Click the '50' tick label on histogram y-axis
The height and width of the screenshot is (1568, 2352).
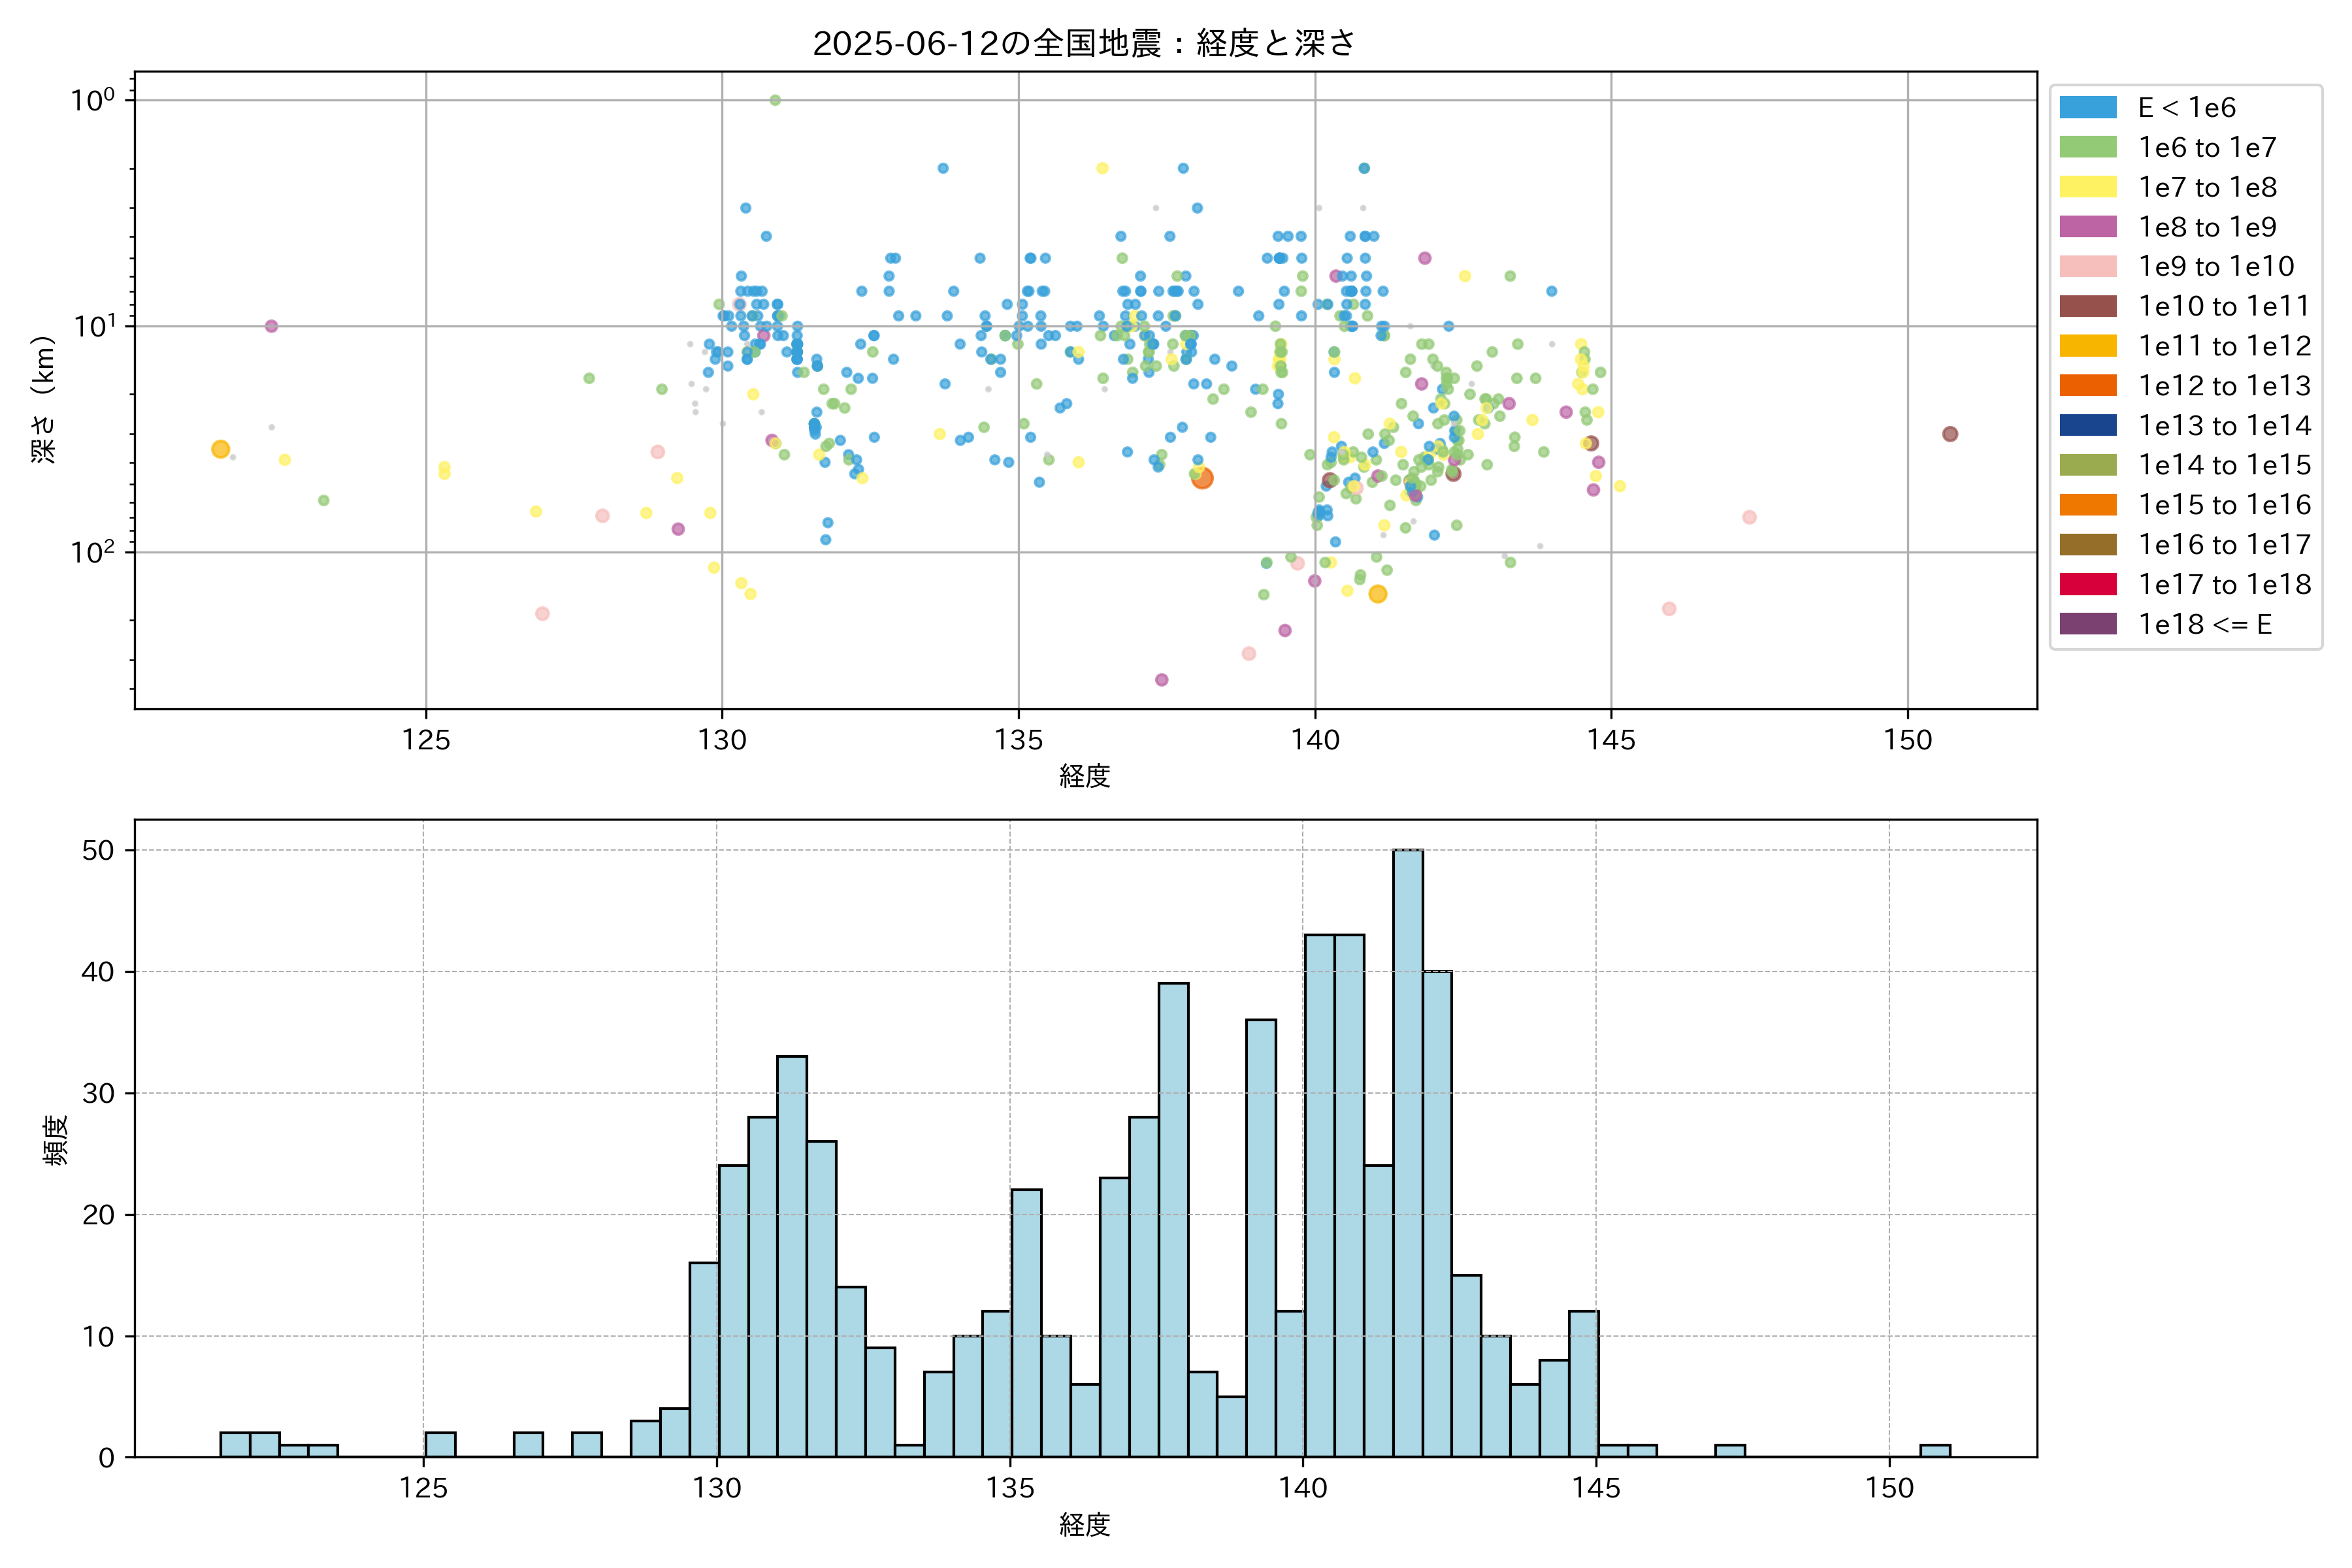tap(98, 850)
